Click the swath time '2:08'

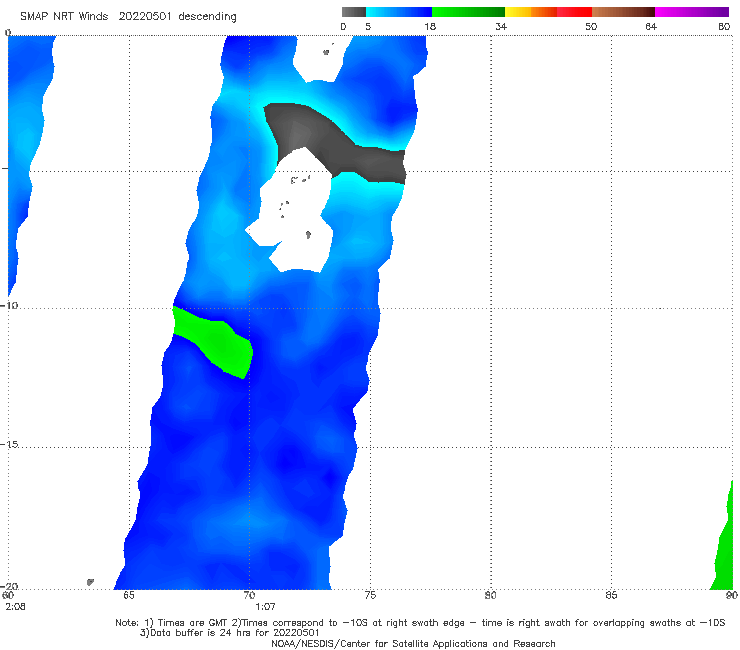[x=16, y=607]
